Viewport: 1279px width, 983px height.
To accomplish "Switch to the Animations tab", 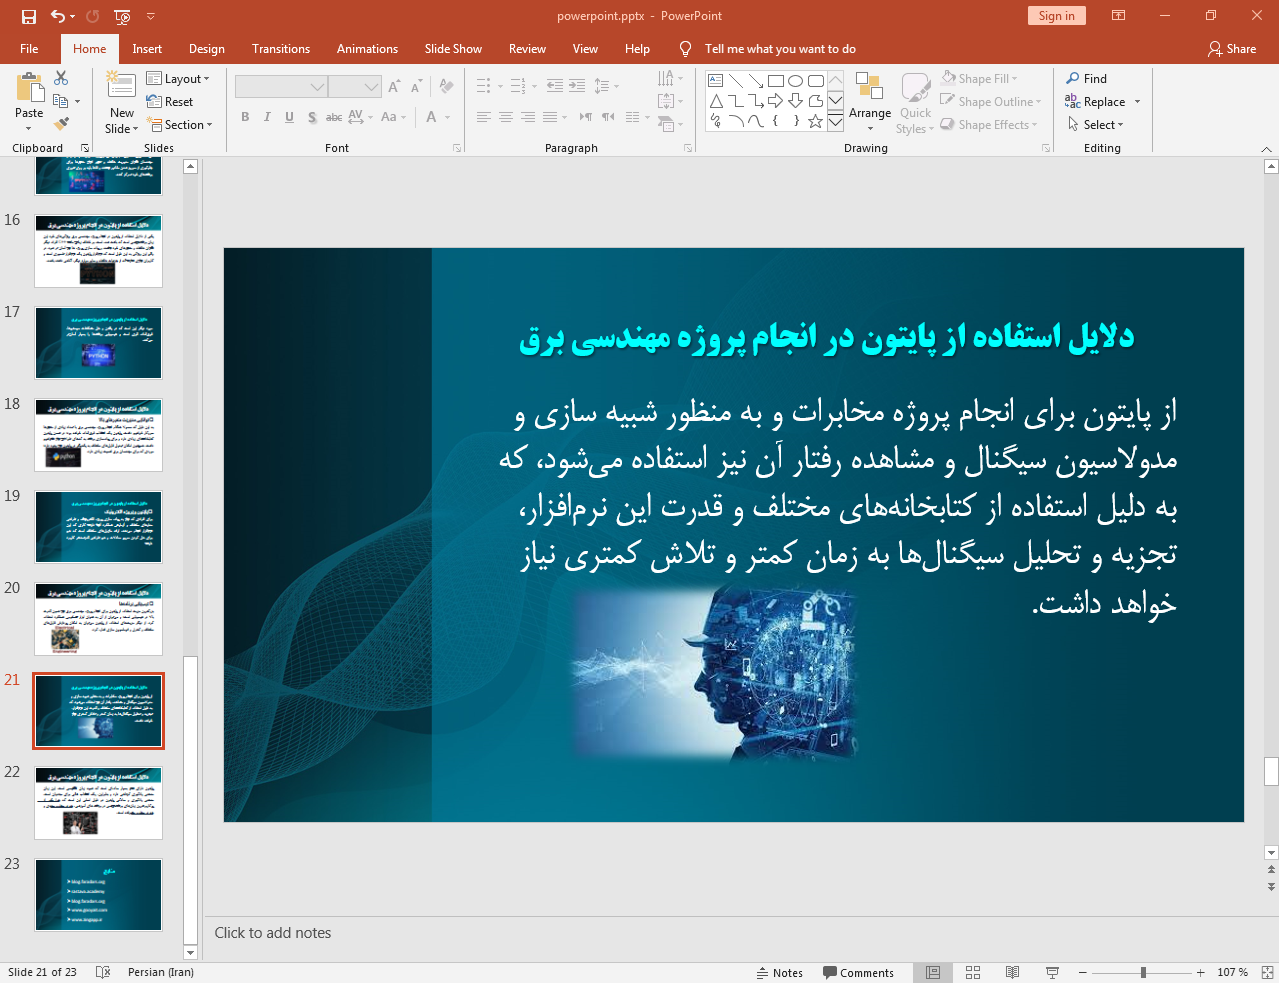I will tap(367, 48).
